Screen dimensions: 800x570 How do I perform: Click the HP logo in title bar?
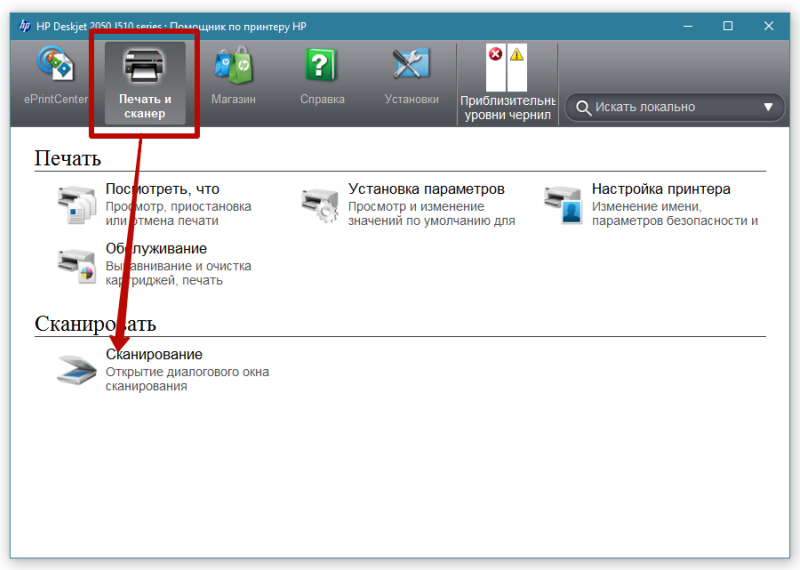click(x=24, y=25)
